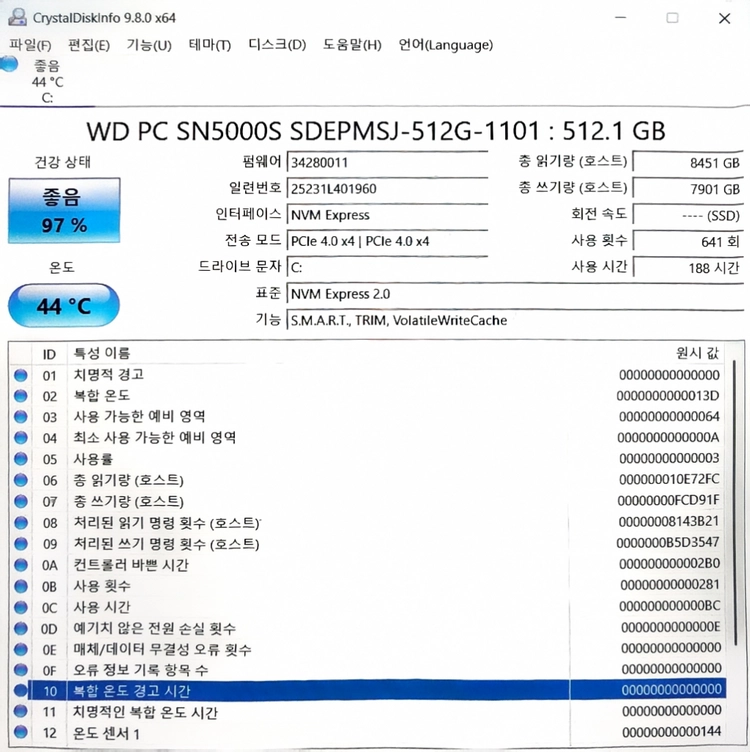Select row name 복합 온도 경고 시간

pos(132,691)
